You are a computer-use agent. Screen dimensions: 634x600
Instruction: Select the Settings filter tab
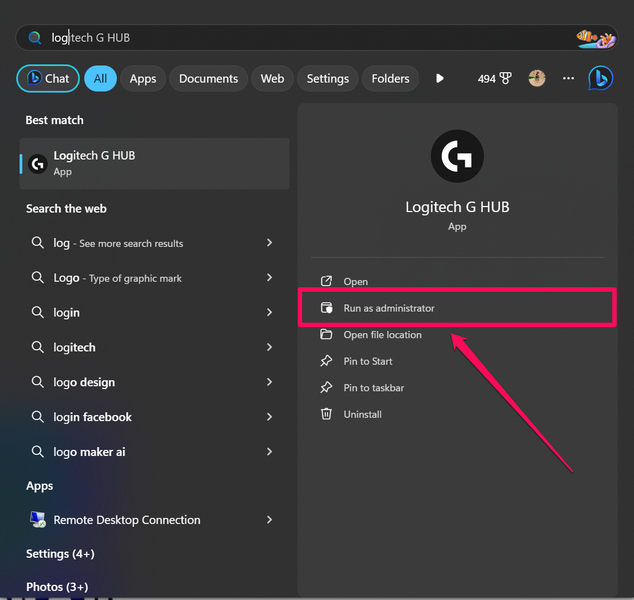coord(327,78)
